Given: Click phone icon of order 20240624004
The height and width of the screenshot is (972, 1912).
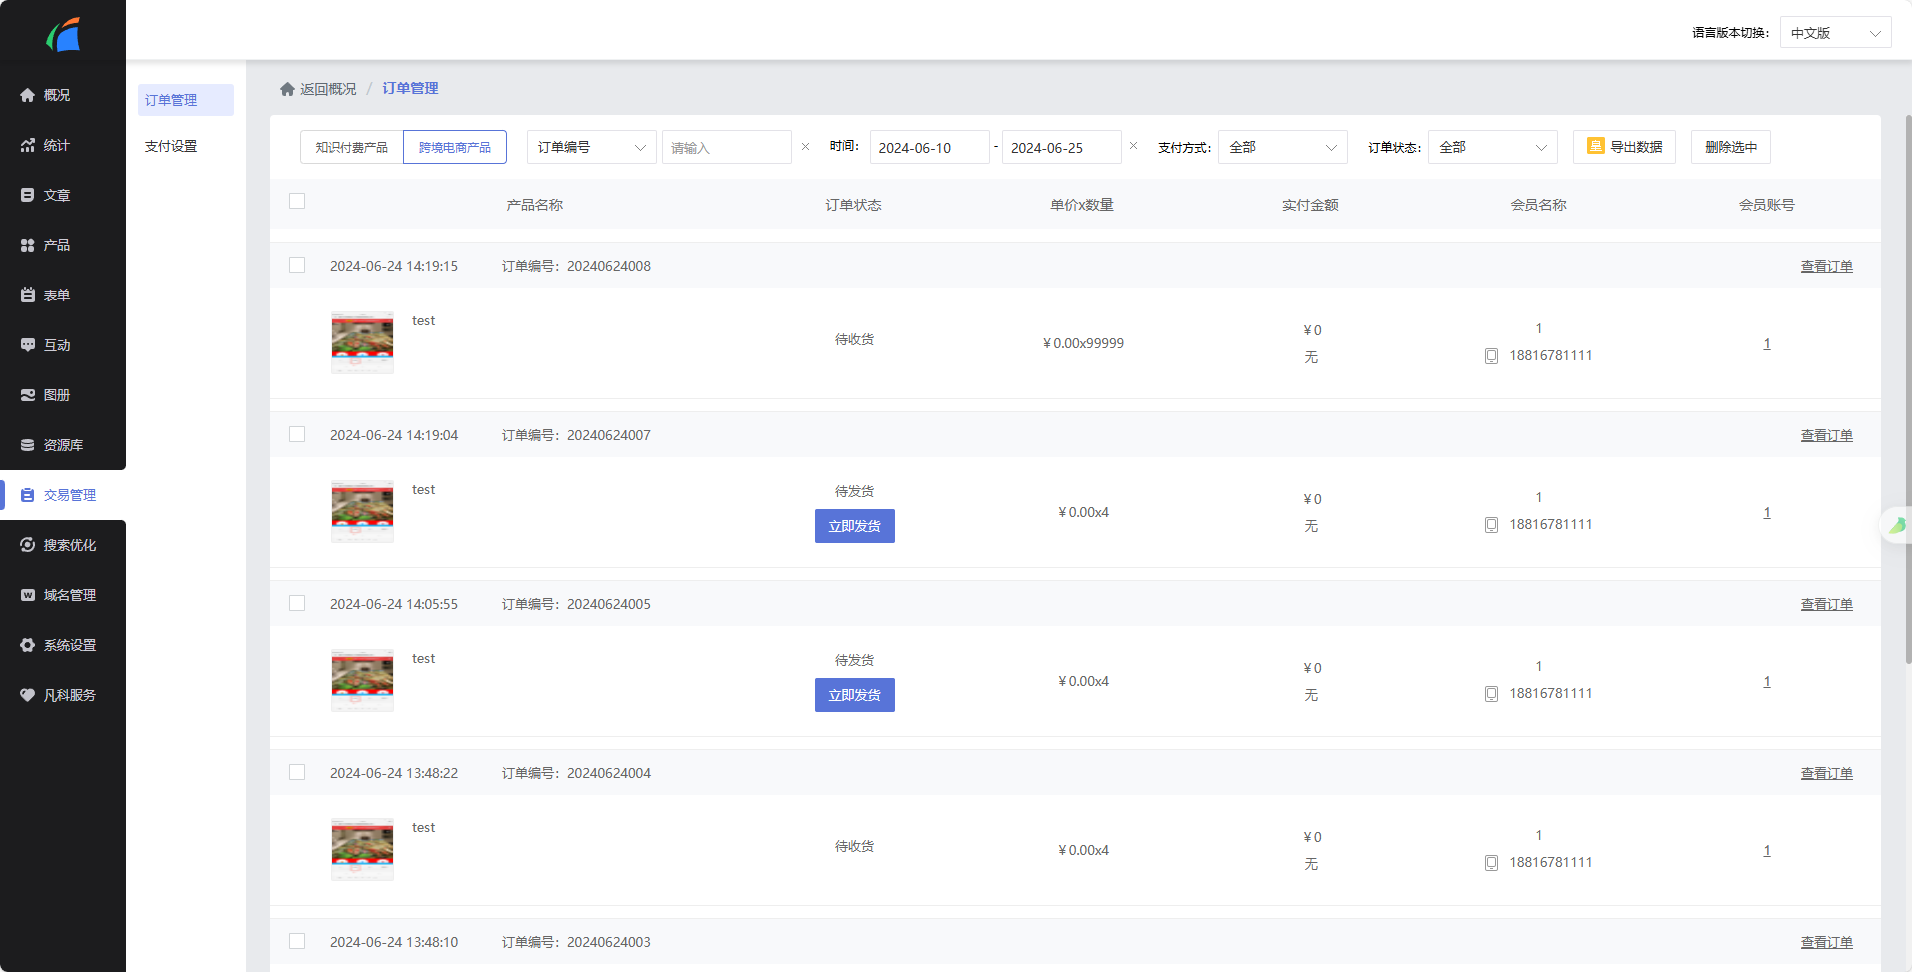Looking at the screenshot, I should click(1491, 863).
